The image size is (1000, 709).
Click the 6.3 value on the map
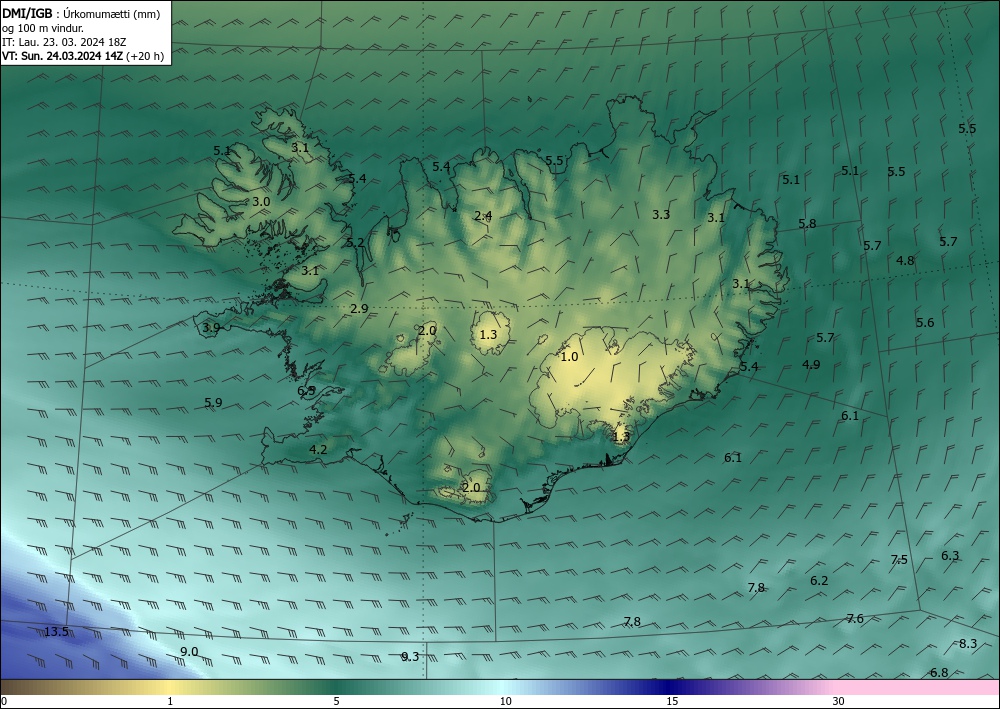point(950,556)
